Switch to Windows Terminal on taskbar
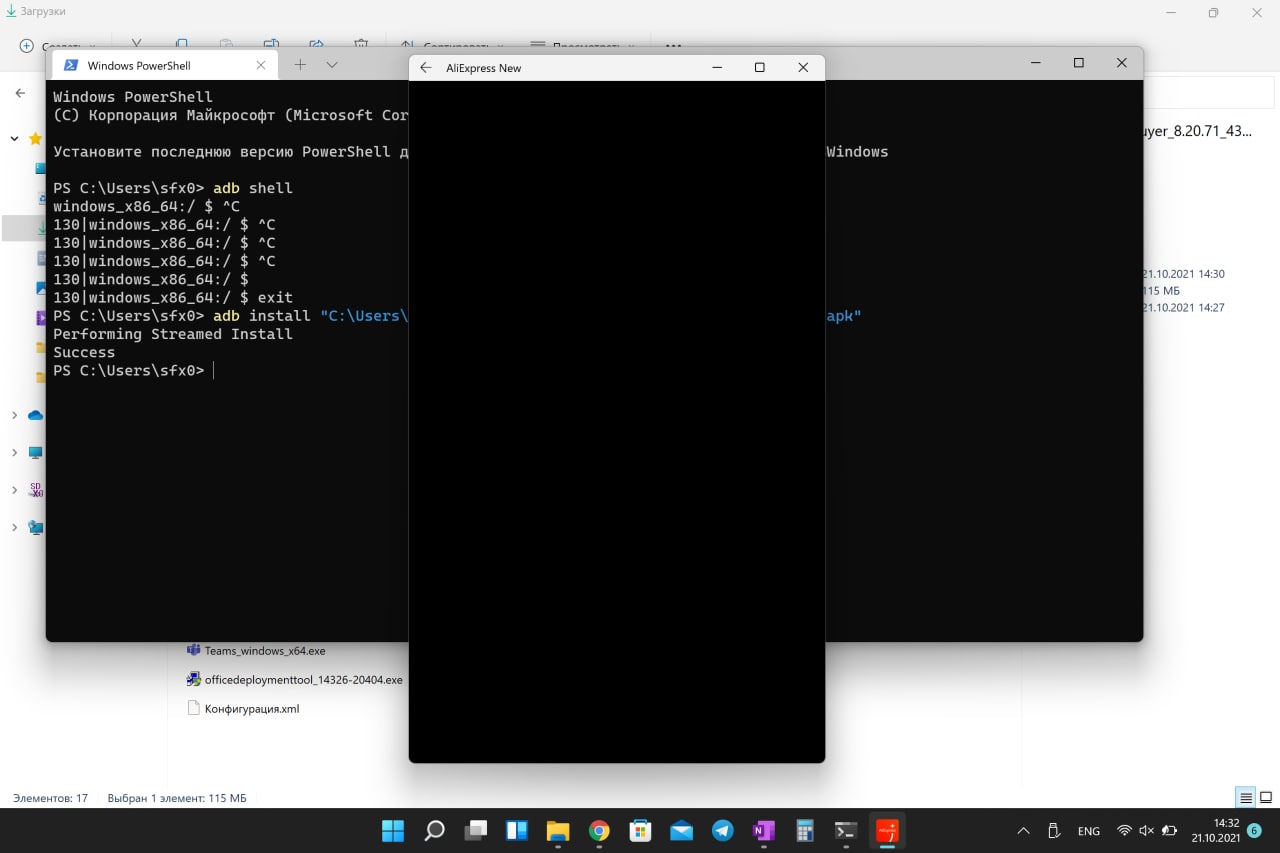 pos(846,831)
